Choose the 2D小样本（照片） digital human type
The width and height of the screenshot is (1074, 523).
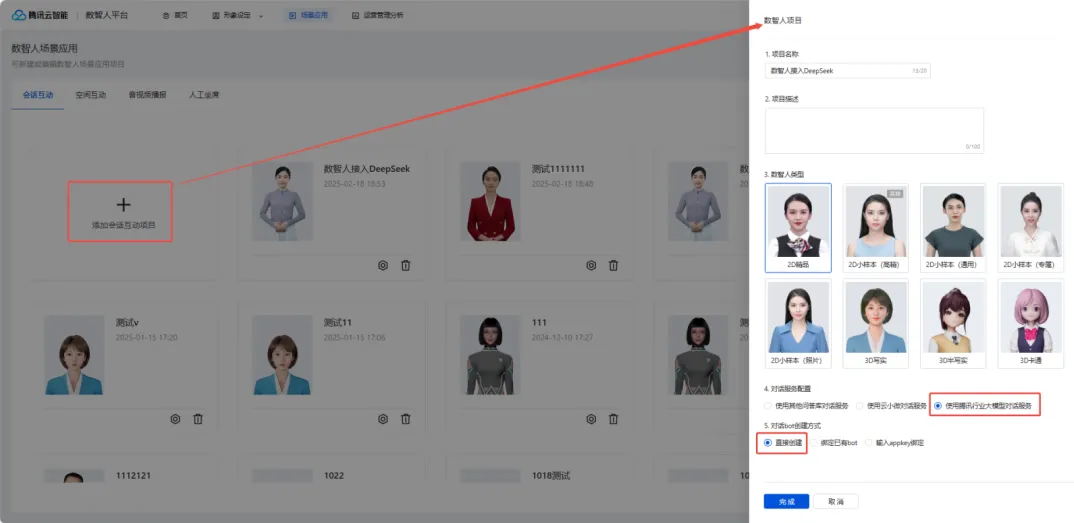[798, 323]
